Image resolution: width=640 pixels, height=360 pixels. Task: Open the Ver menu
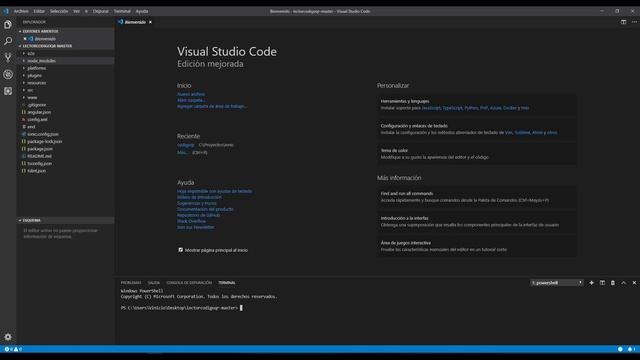point(76,11)
